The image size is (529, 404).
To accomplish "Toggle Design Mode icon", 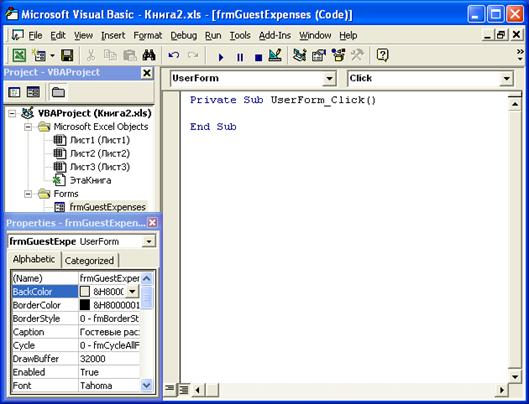I will [x=275, y=55].
